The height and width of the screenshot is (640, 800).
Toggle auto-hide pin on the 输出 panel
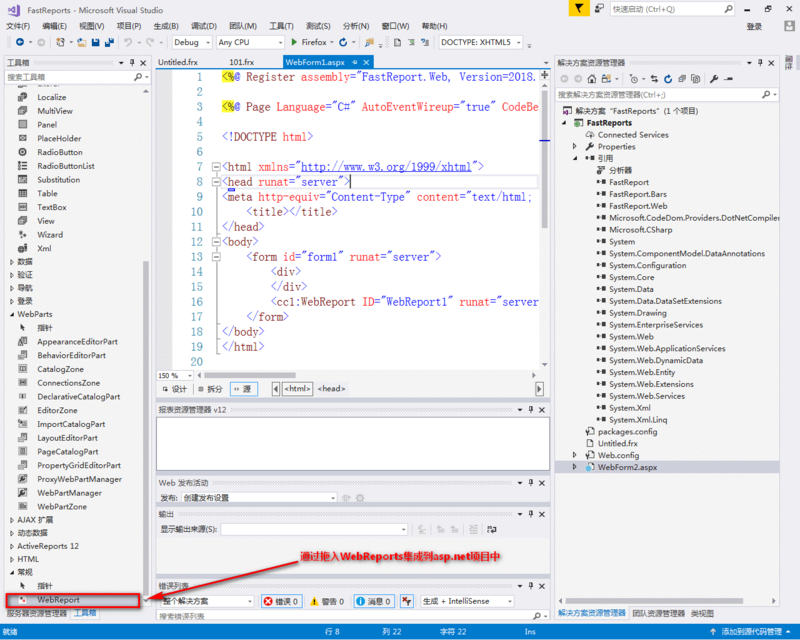(531, 514)
